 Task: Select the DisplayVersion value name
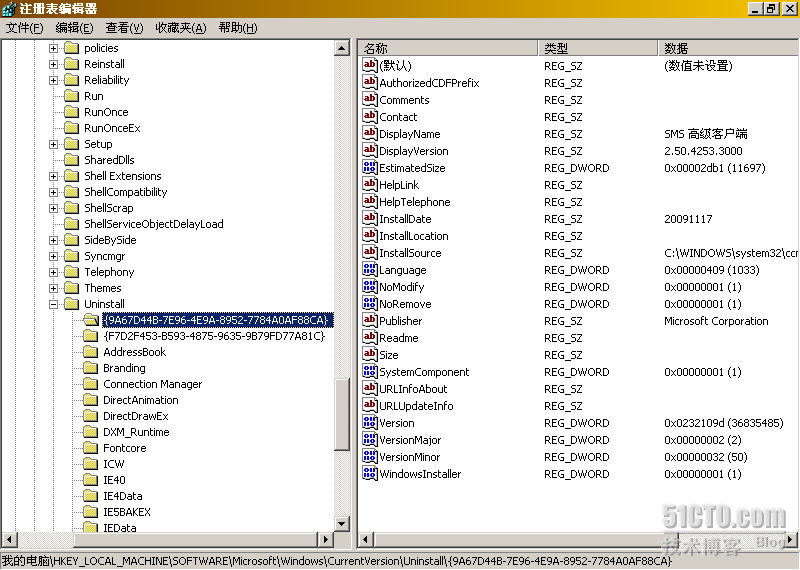(x=414, y=151)
